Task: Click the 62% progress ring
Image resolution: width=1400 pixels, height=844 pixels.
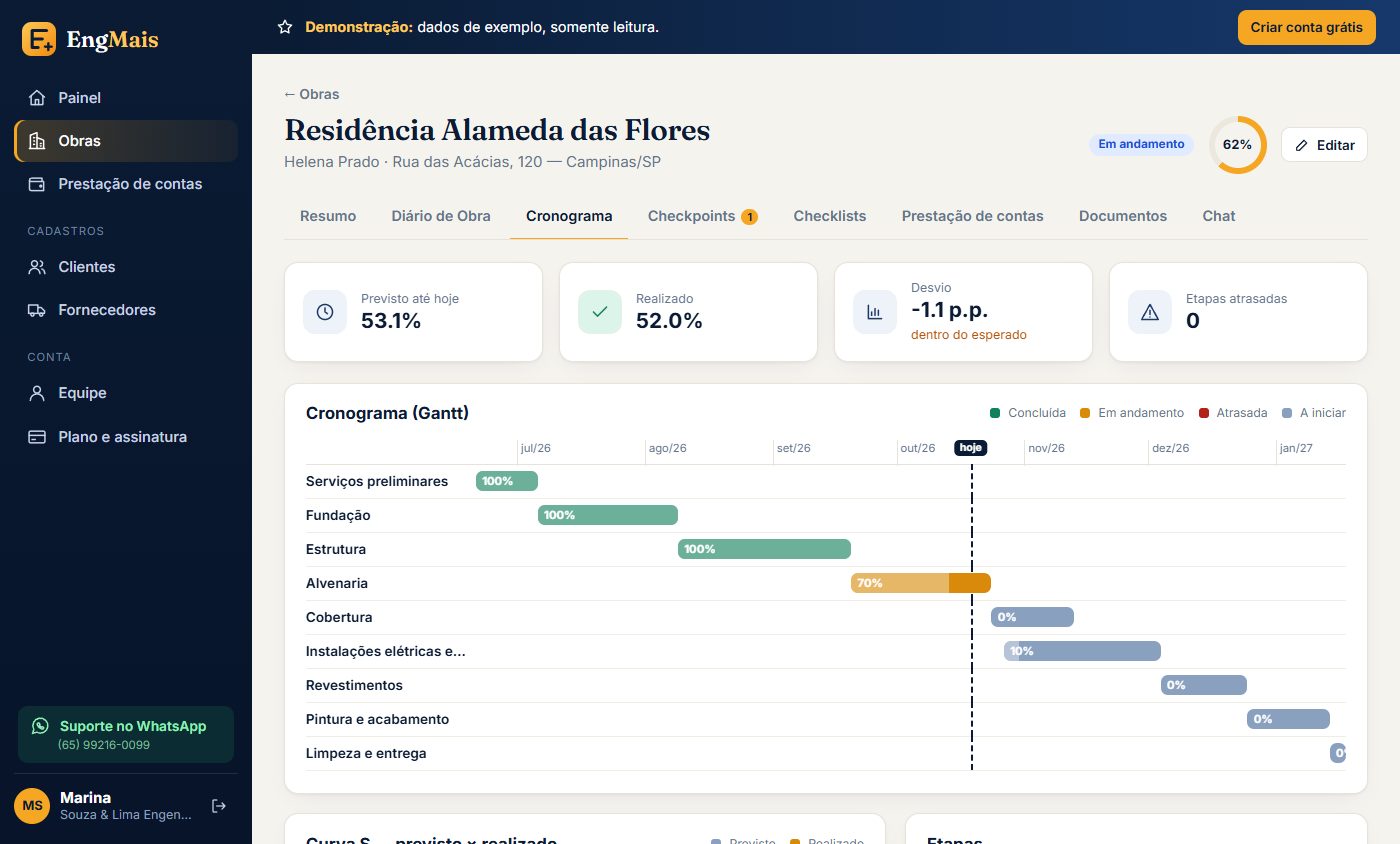Action: click(1238, 145)
